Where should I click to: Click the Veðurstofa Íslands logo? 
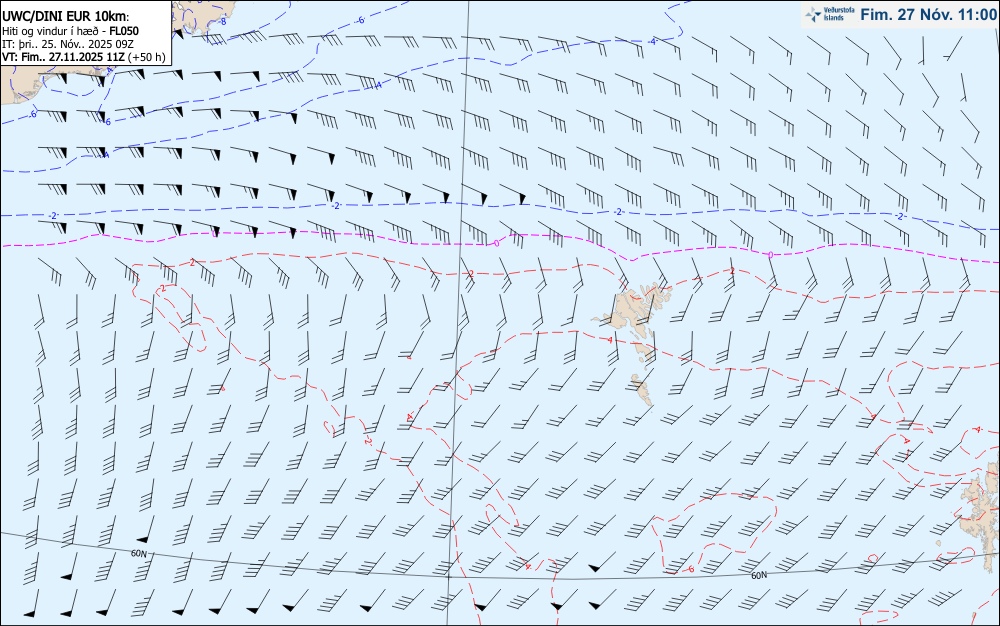pyautogui.click(x=830, y=14)
